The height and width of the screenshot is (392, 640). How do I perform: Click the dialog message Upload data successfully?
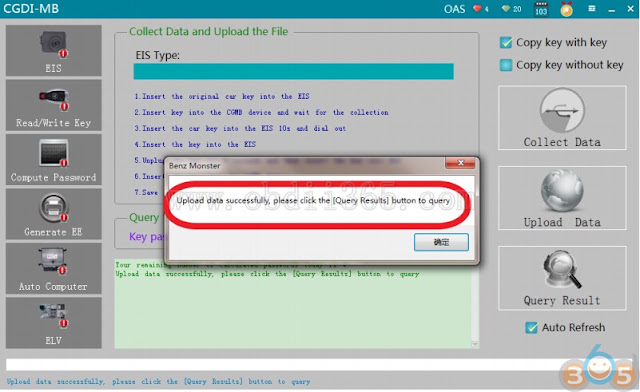point(313,200)
